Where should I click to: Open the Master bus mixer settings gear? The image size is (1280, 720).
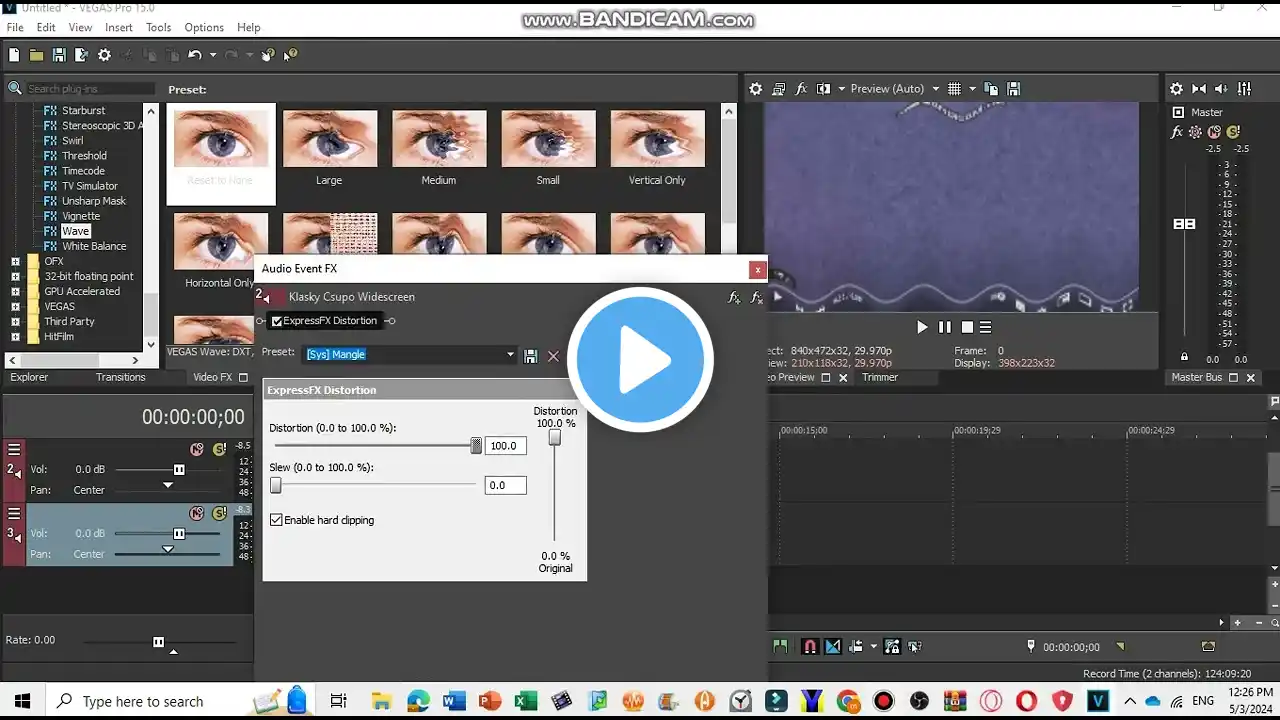pos(1177,89)
